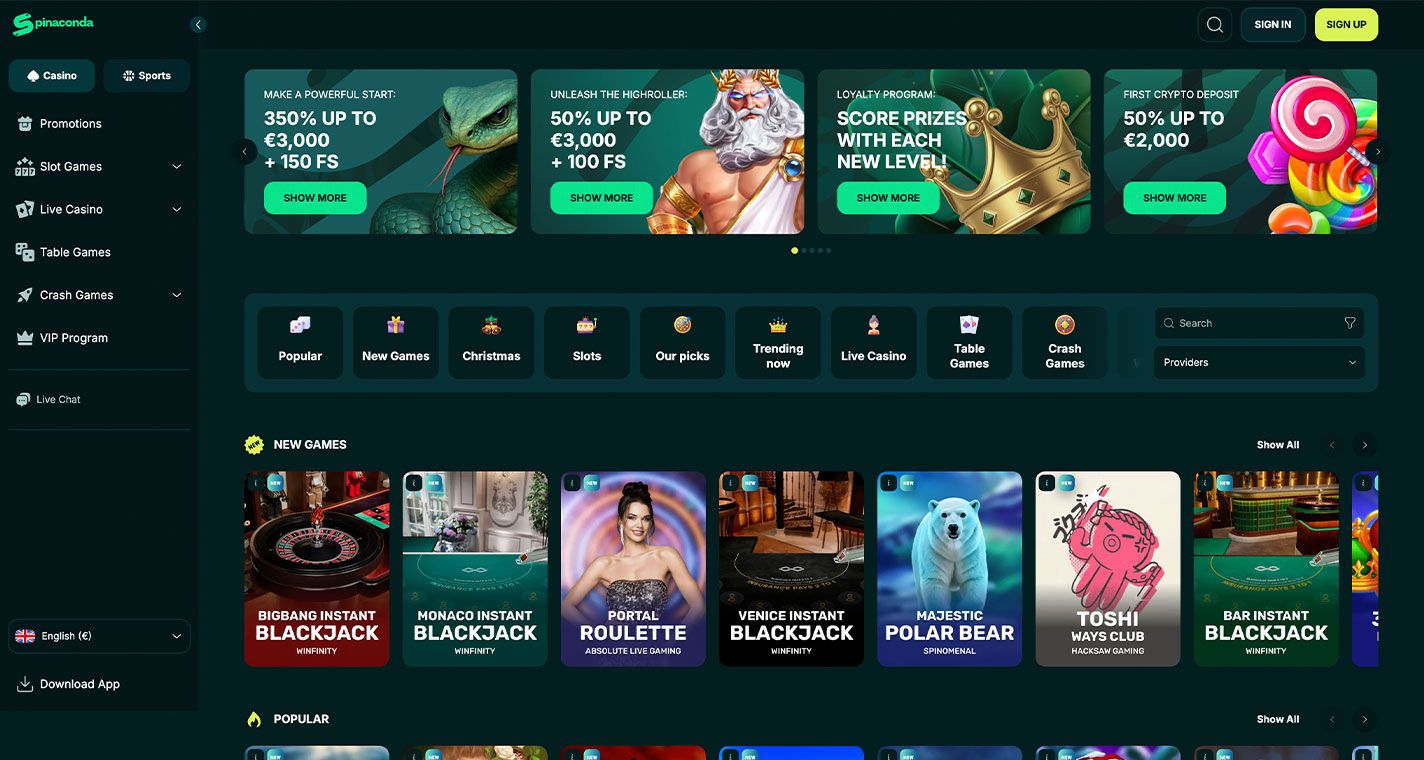The image size is (1424, 760).
Task: Select the first carousel pagination dot
Action: (795, 251)
